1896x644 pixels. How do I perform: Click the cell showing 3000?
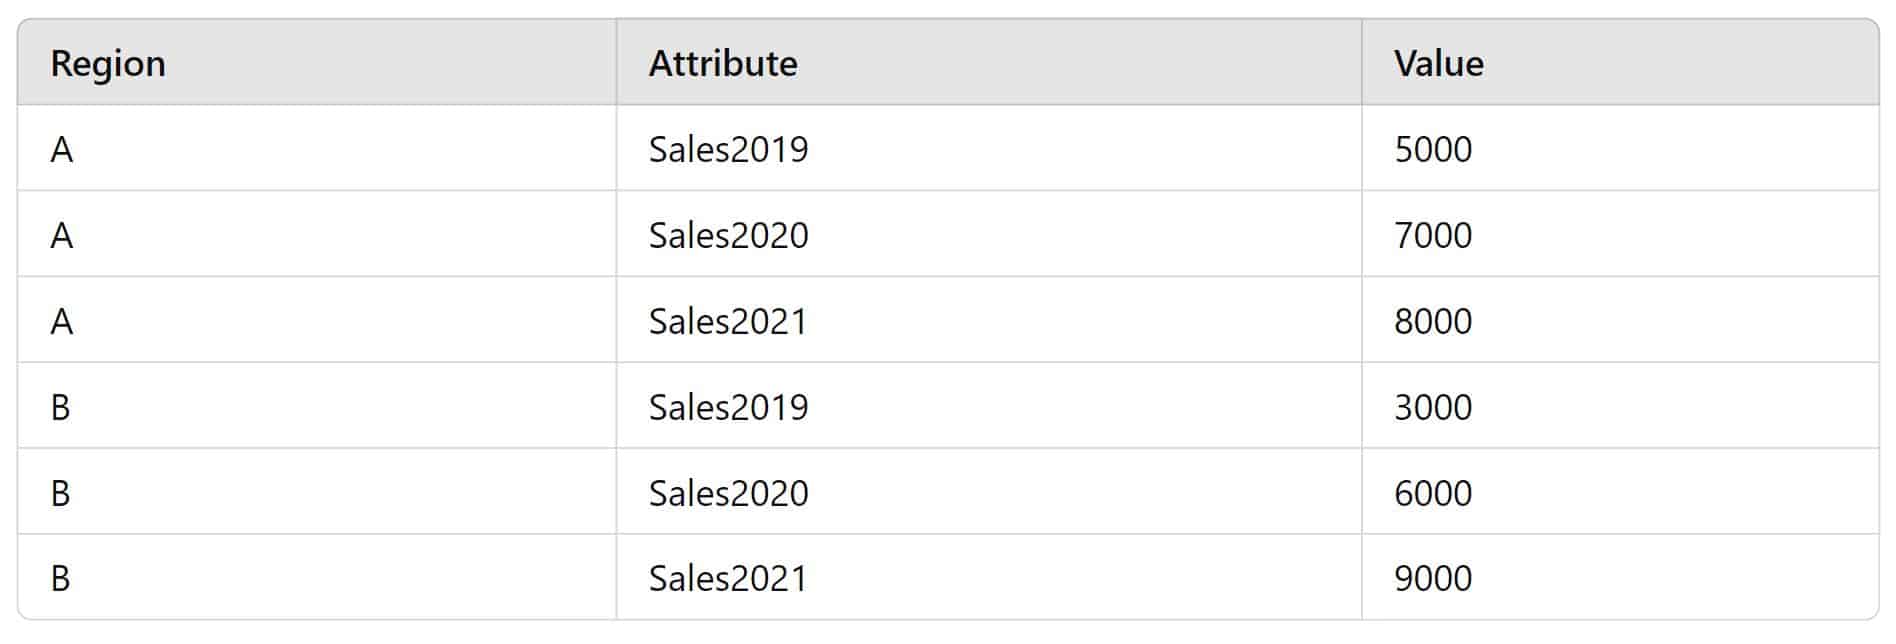(x=1620, y=406)
